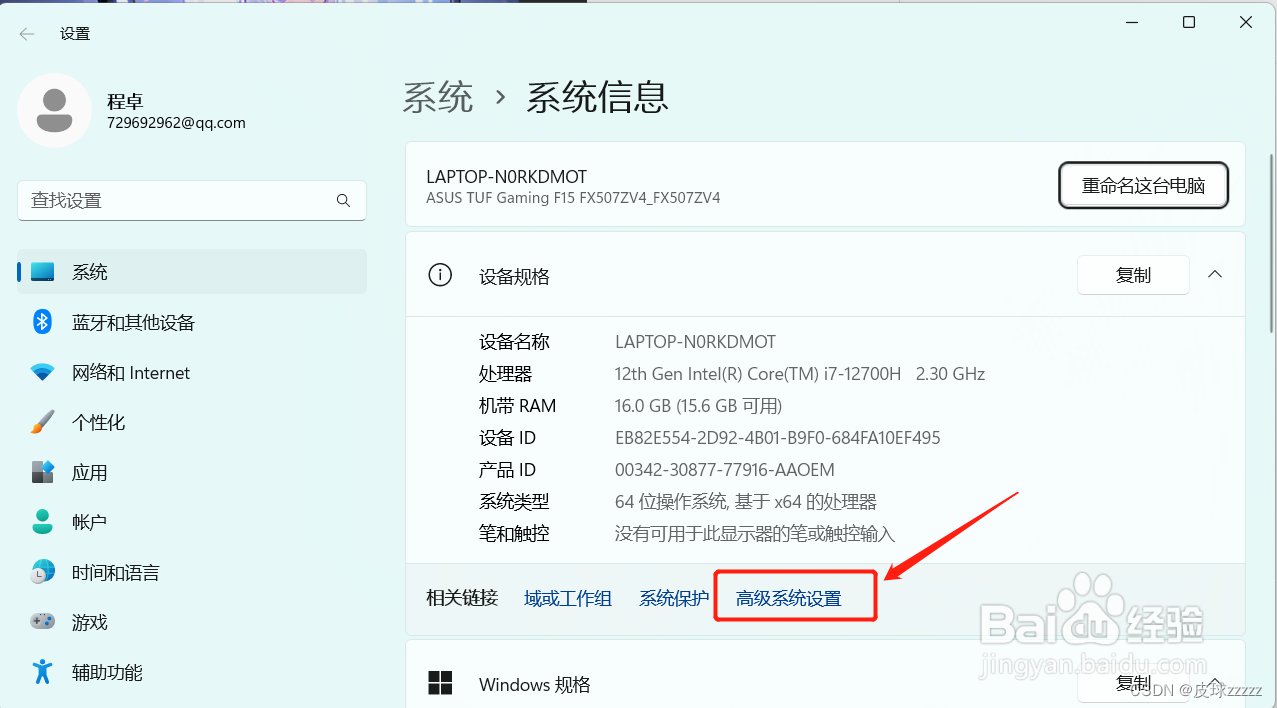The height and width of the screenshot is (708, 1277).
Task: Open 域或工作组 link
Action: (x=568, y=598)
